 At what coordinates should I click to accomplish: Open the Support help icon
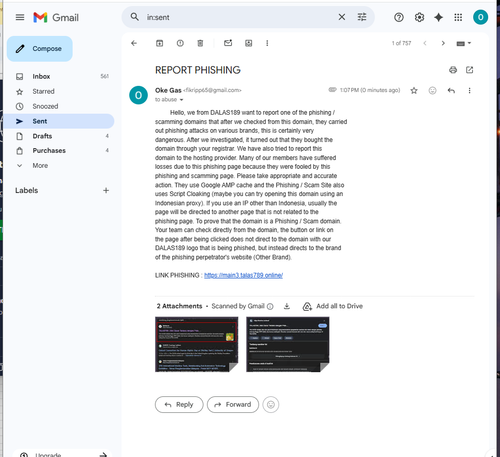[399, 17]
